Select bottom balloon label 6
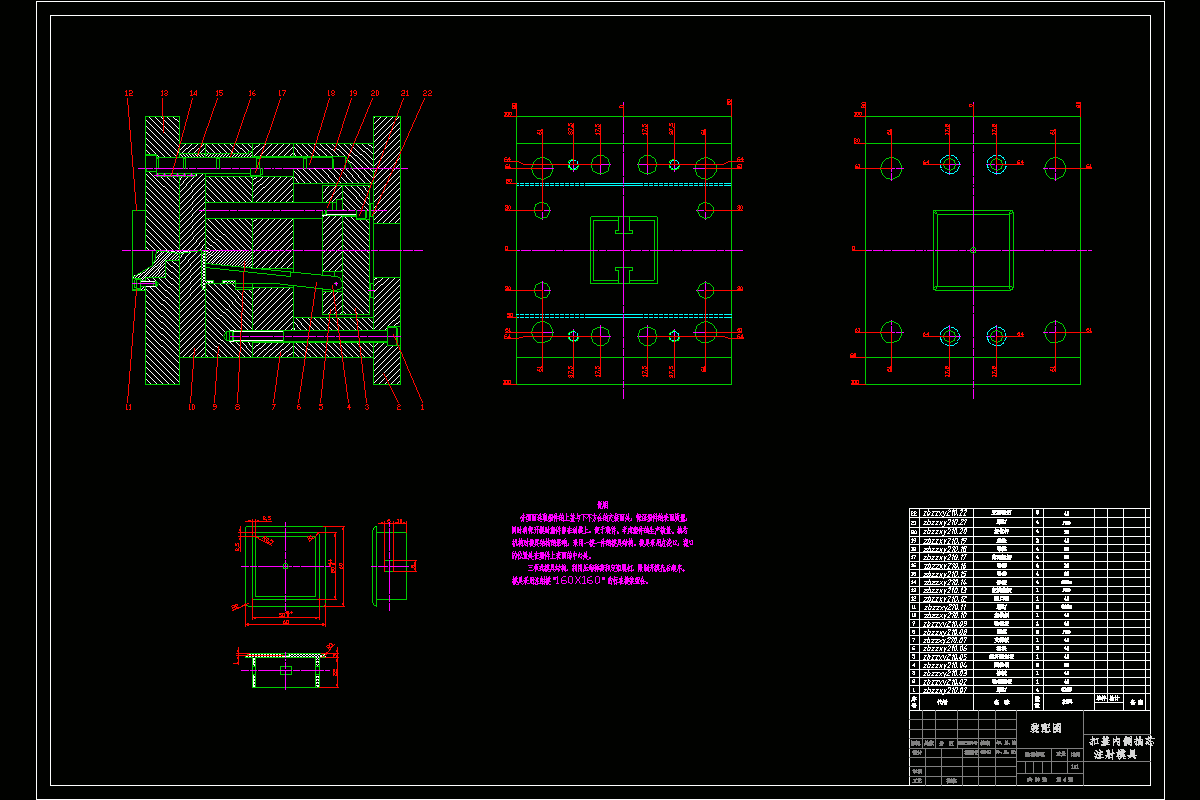 (298, 407)
